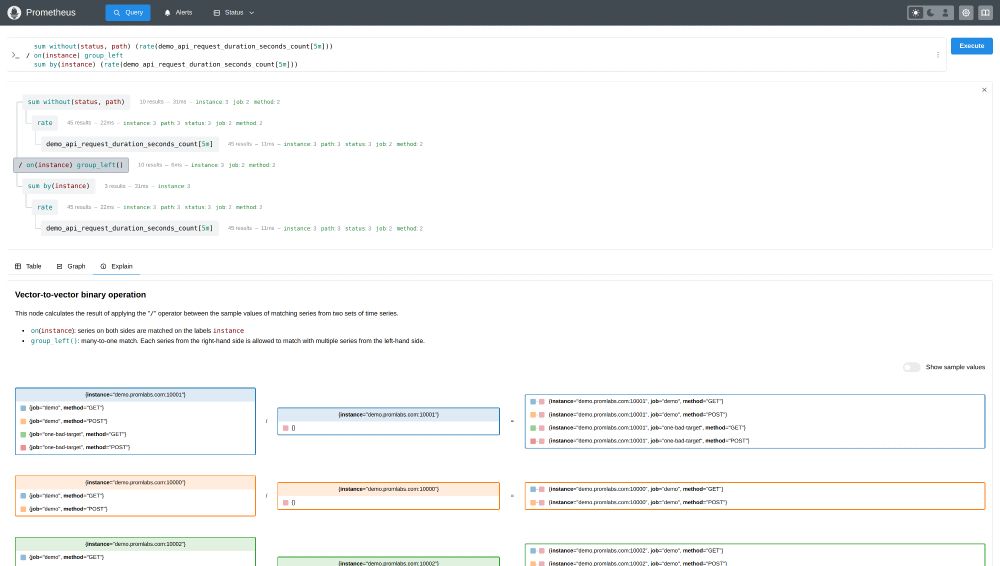
Task: Open settings gear in header
Action: tap(966, 13)
